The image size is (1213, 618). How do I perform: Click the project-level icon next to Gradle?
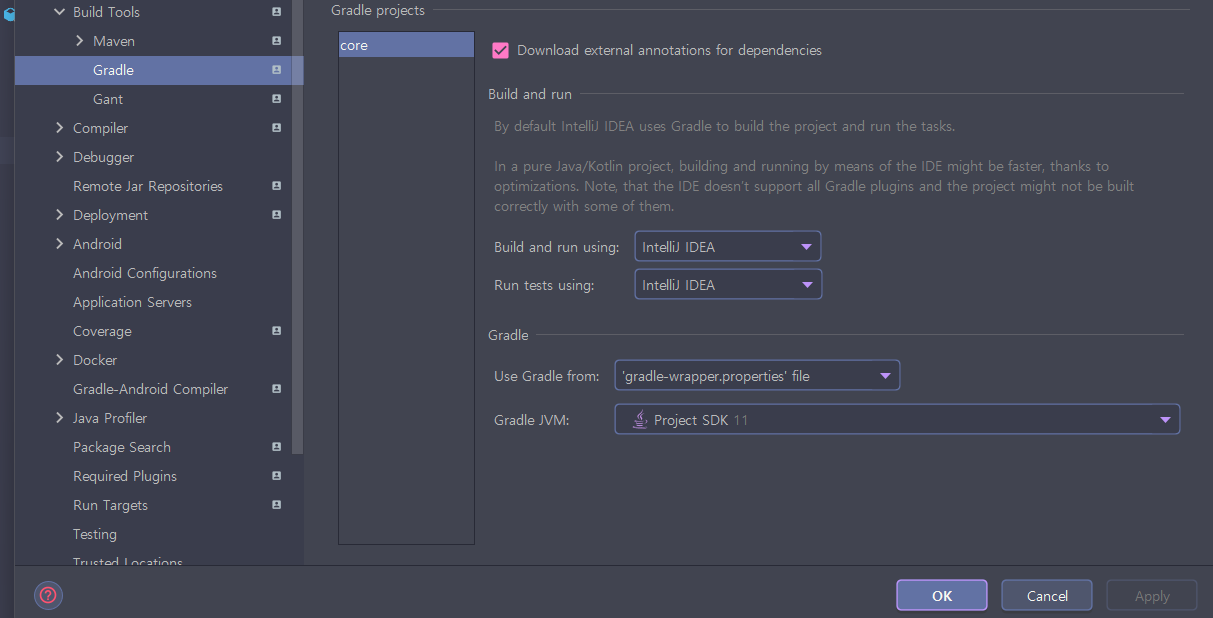click(x=277, y=70)
